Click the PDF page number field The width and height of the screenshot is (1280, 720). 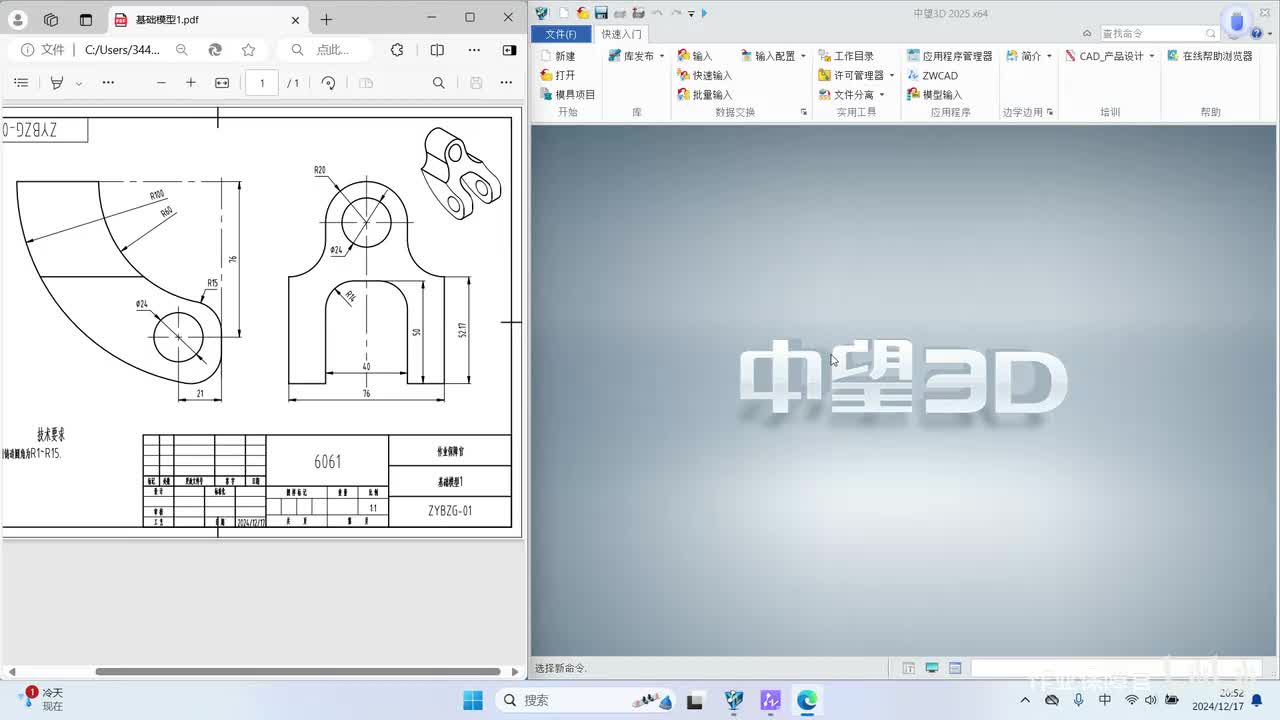point(262,83)
